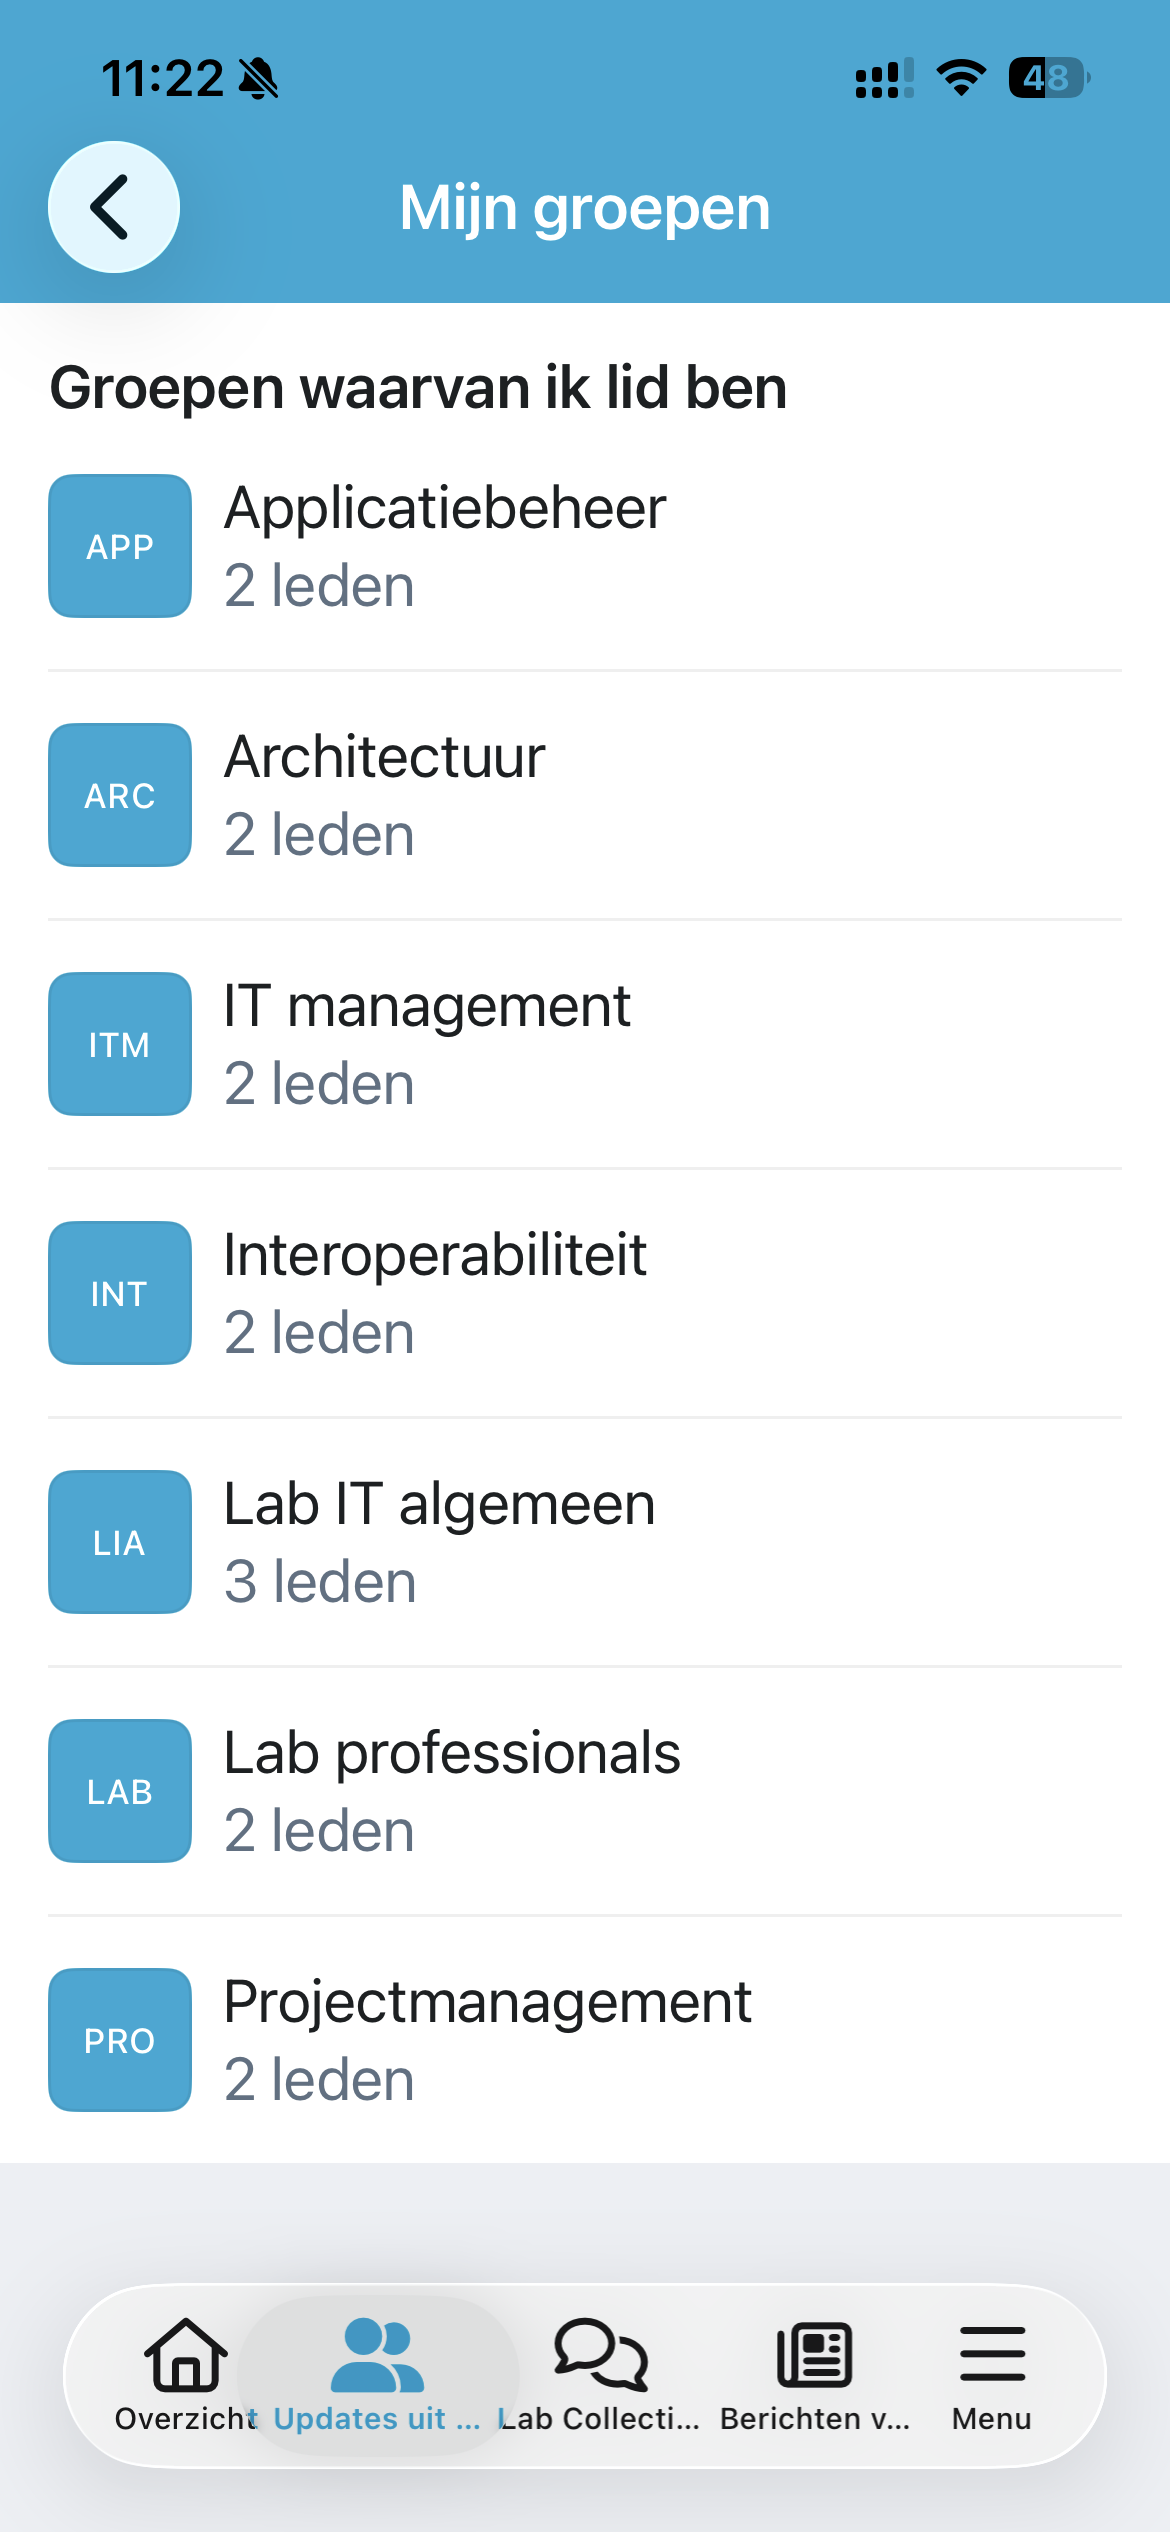Tap the LAB group badge icon
The height and width of the screenshot is (2532, 1170).
pos(120,1791)
